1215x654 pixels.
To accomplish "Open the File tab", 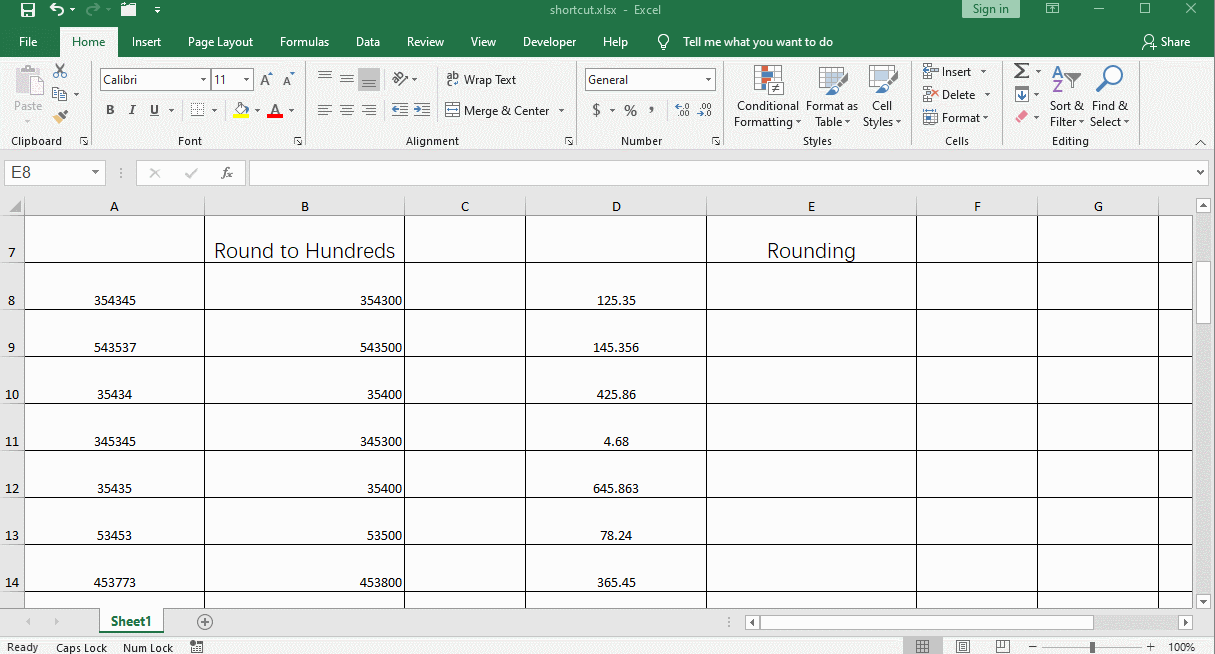I will (28, 42).
